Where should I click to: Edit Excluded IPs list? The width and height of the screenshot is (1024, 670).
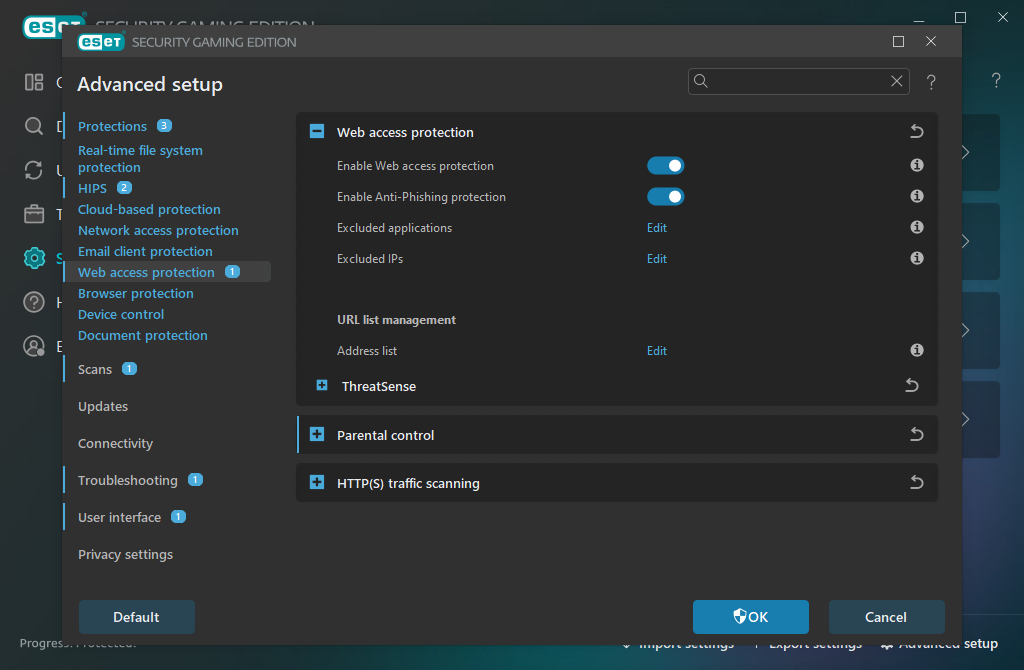tap(656, 259)
